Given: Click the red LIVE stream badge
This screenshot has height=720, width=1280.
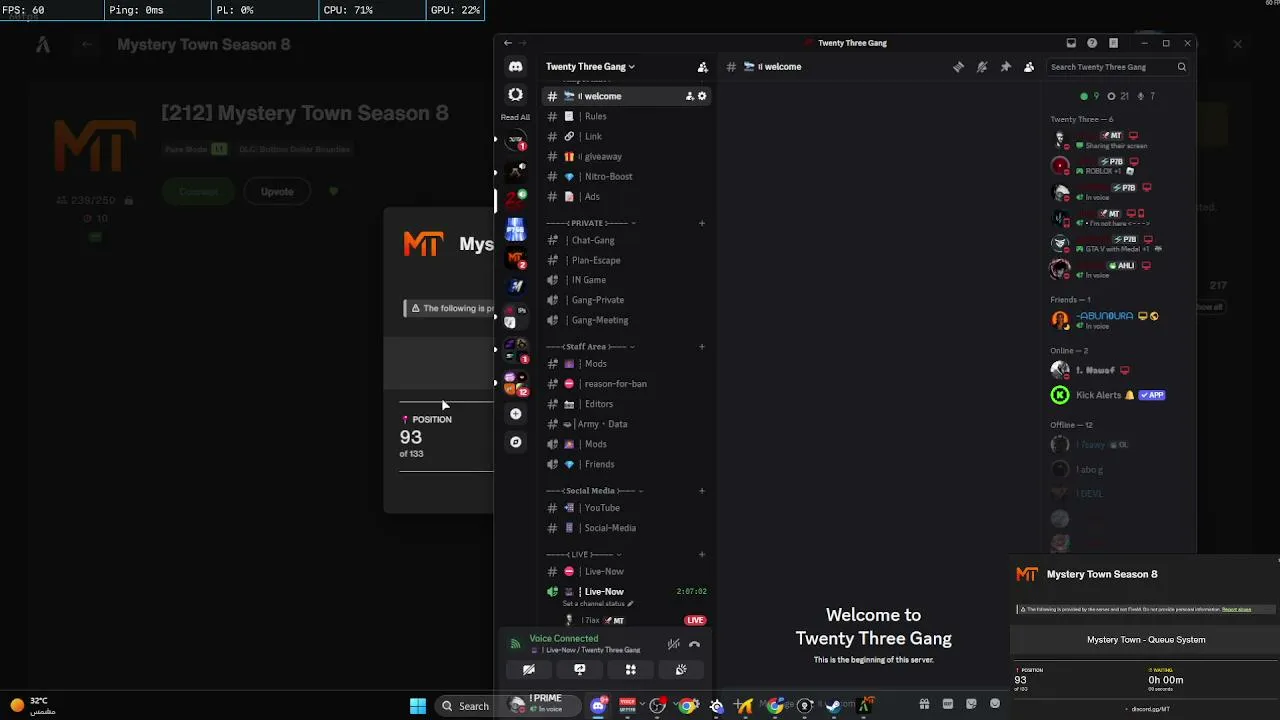Looking at the screenshot, I should point(695,620).
